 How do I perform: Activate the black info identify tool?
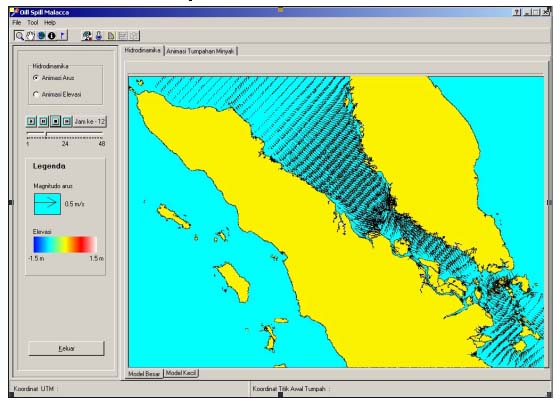click(52, 36)
